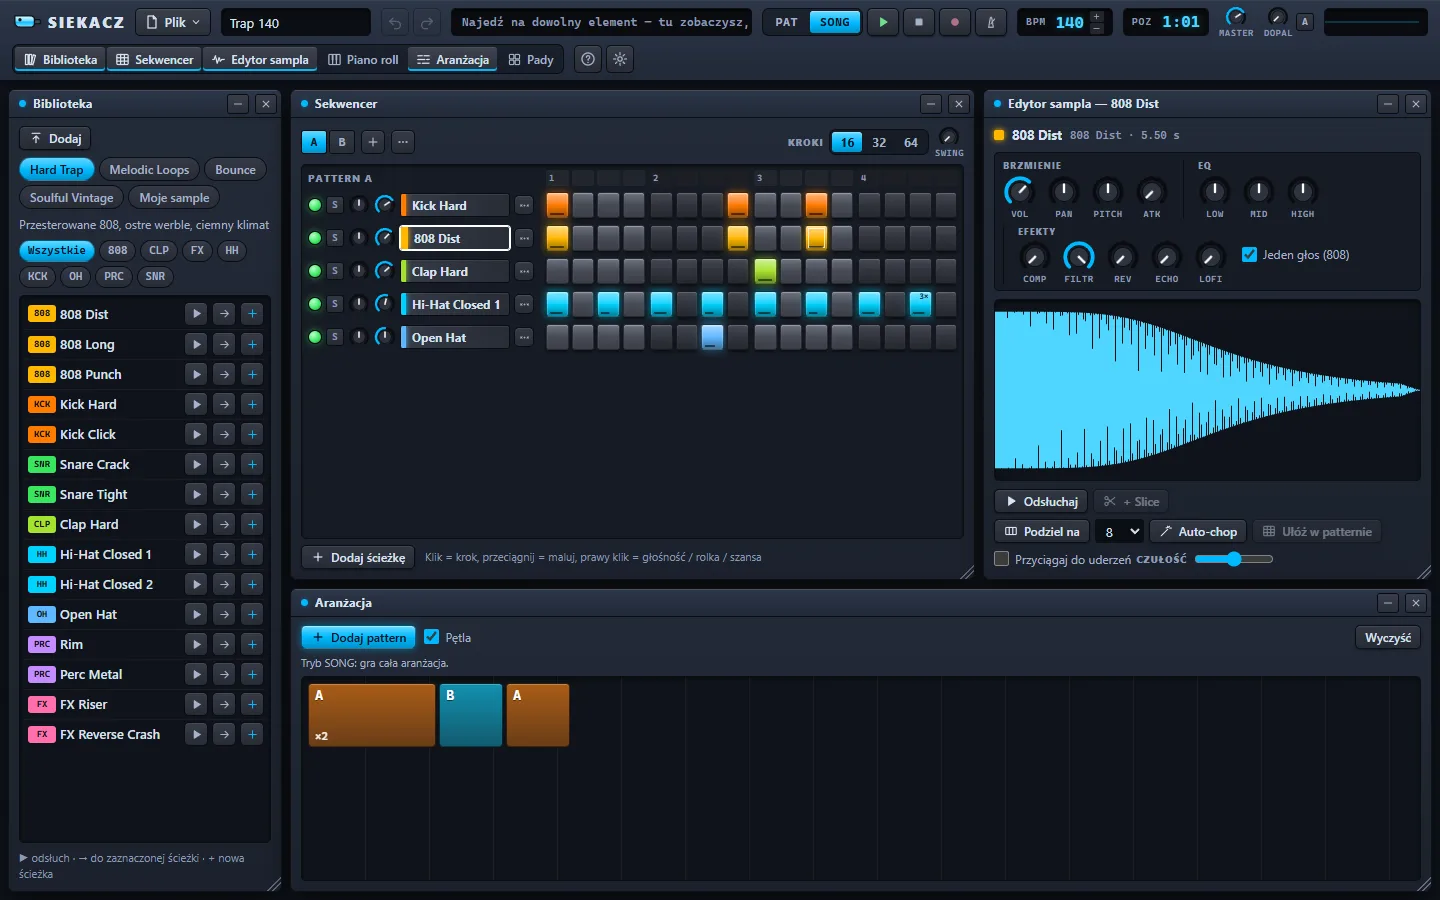
Task: Click Dodaj ścieżkę to add a track
Action: (358, 557)
